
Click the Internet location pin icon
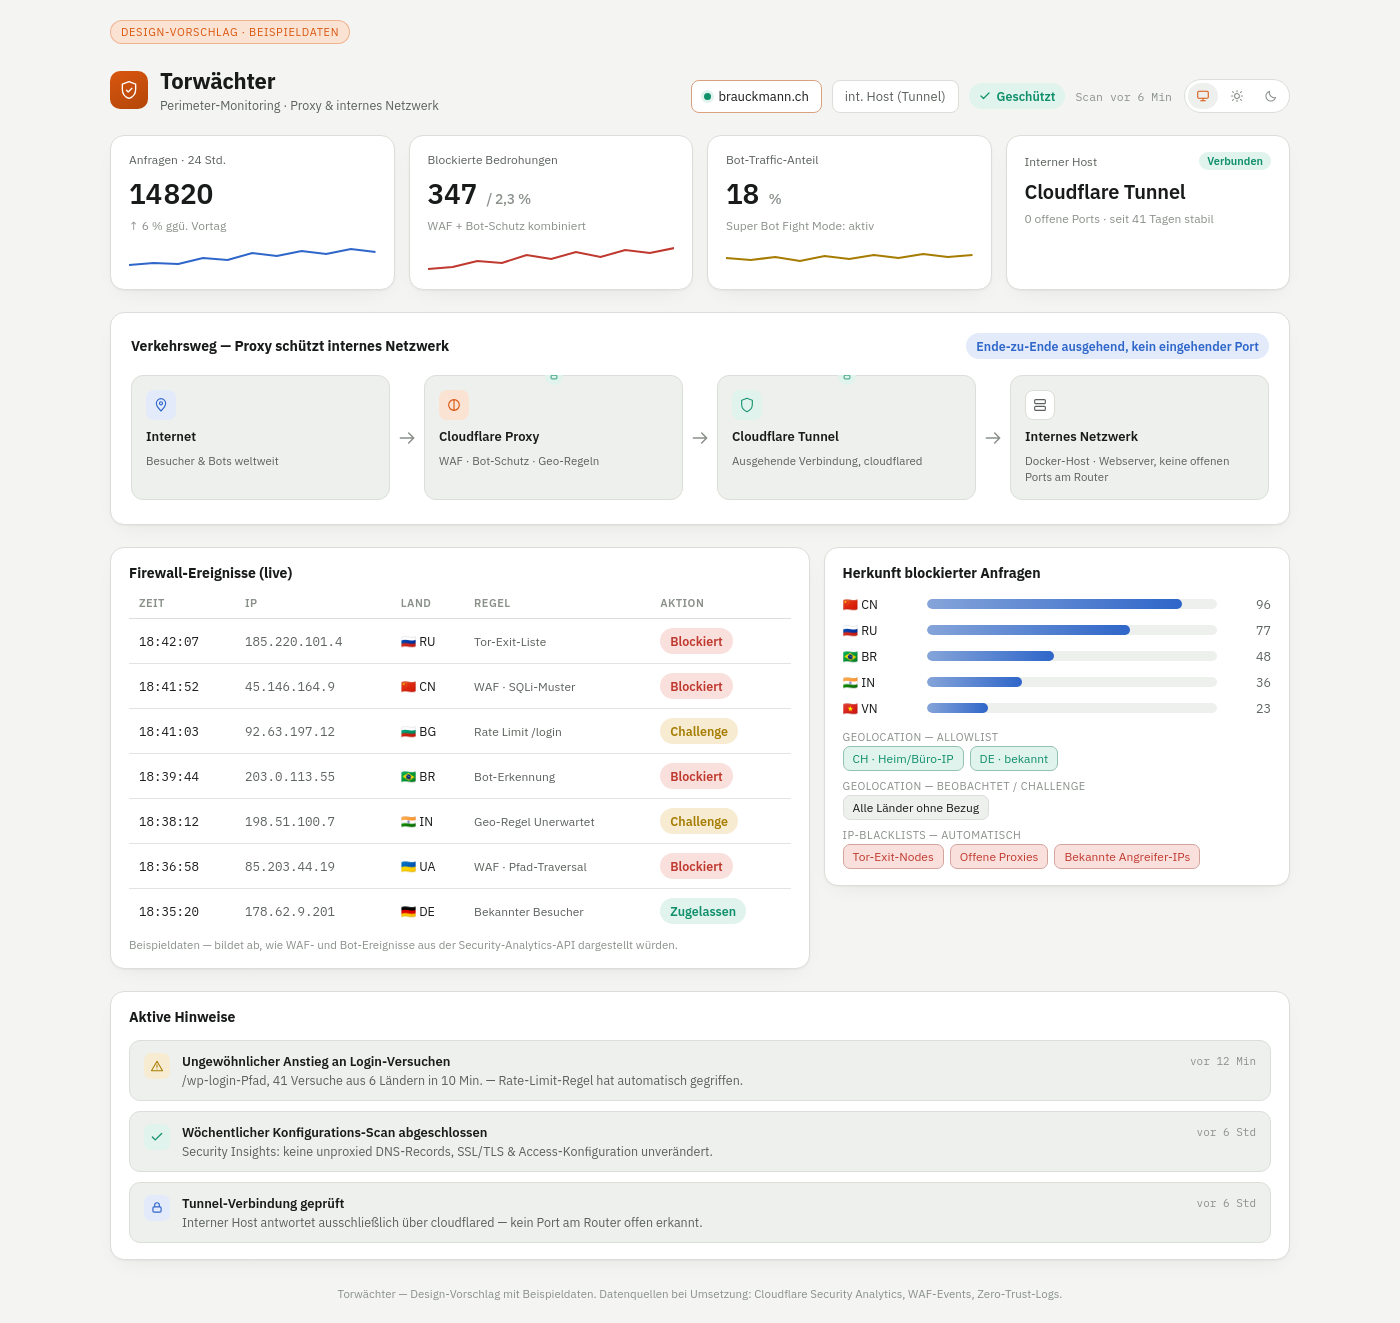pos(161,405)
